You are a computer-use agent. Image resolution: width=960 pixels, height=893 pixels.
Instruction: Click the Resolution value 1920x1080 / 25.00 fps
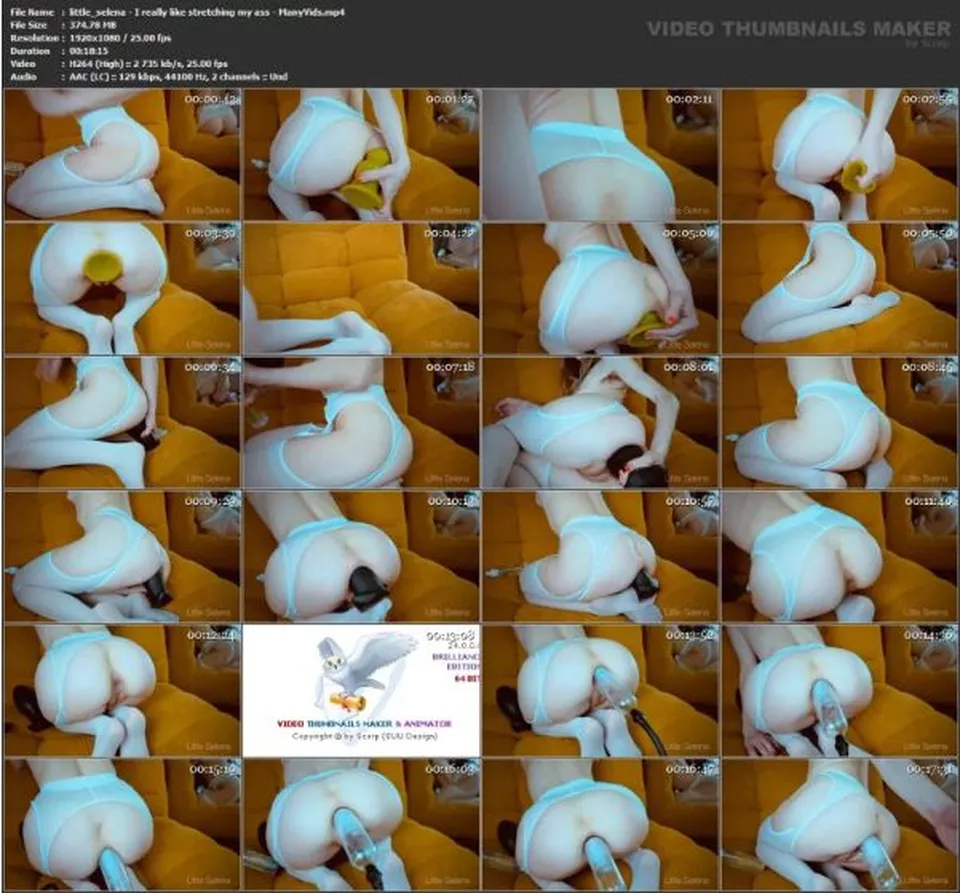pyautogui.click(x=121, y=38)
